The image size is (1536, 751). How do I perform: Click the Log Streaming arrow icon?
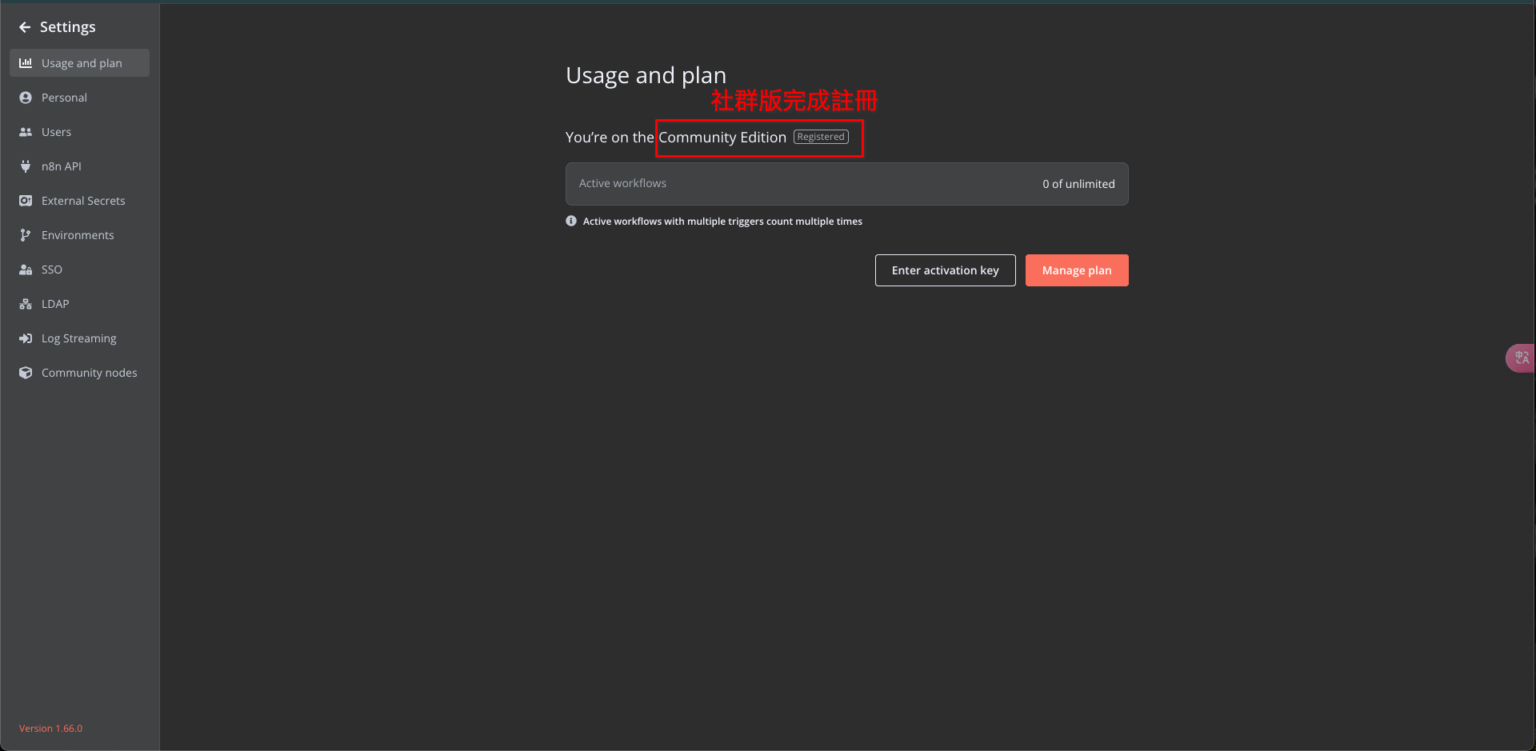pyautogui.click(x=26, y=339)
